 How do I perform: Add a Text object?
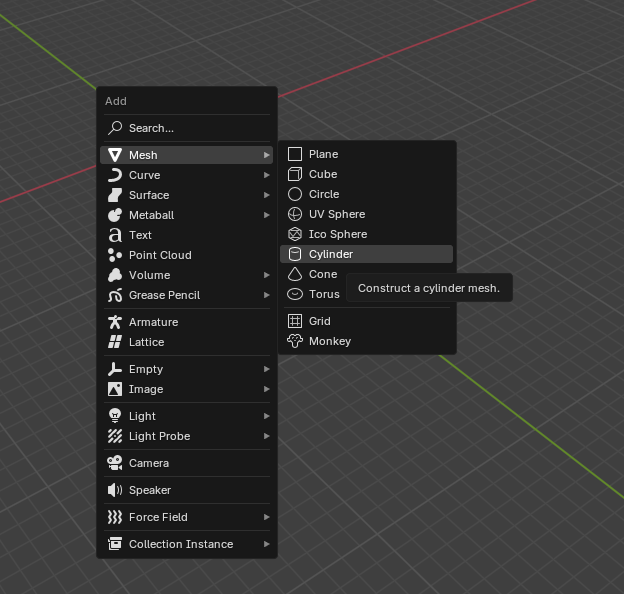(140, 235)
